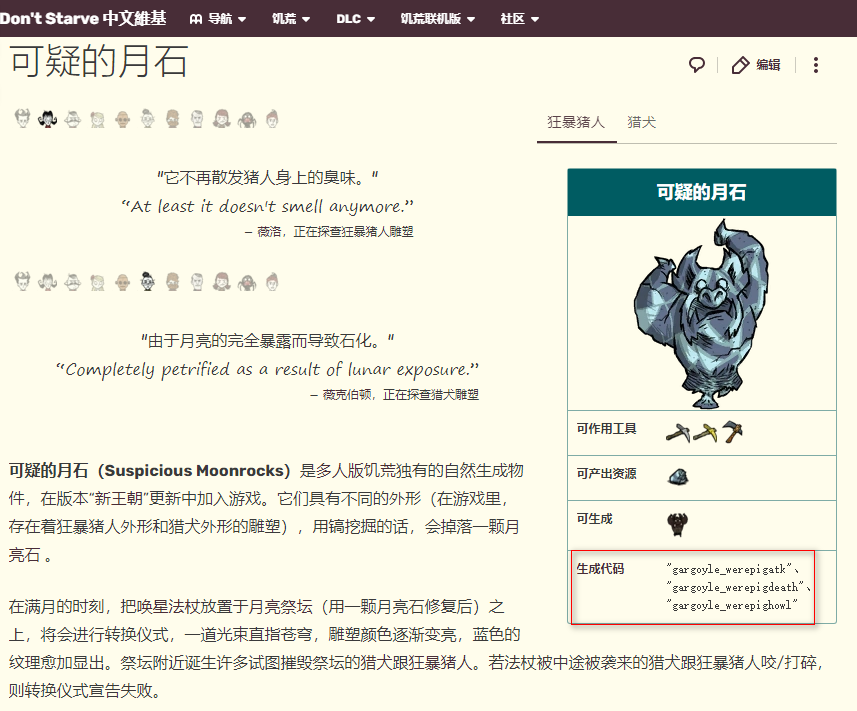Click the quote "Completely petrified as a result of lunar exposure."
The width and height of the screenshot is (857, 711).
[267, 369]
